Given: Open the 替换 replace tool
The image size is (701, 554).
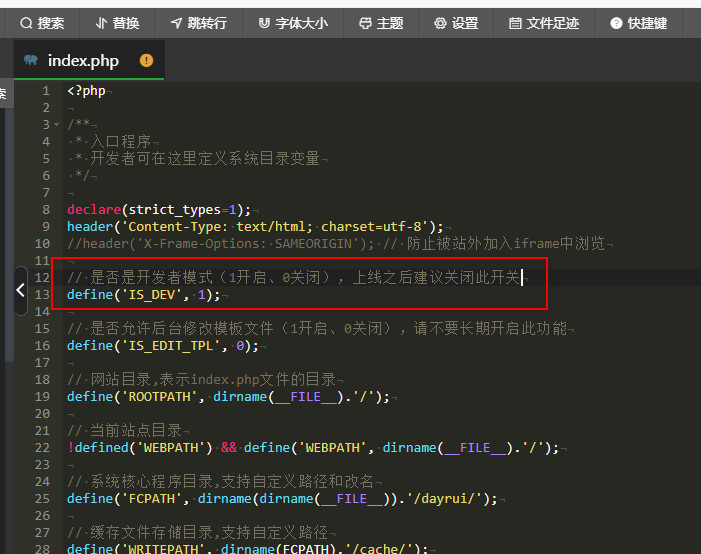Looking at the screenshot, I should (118, 23).
